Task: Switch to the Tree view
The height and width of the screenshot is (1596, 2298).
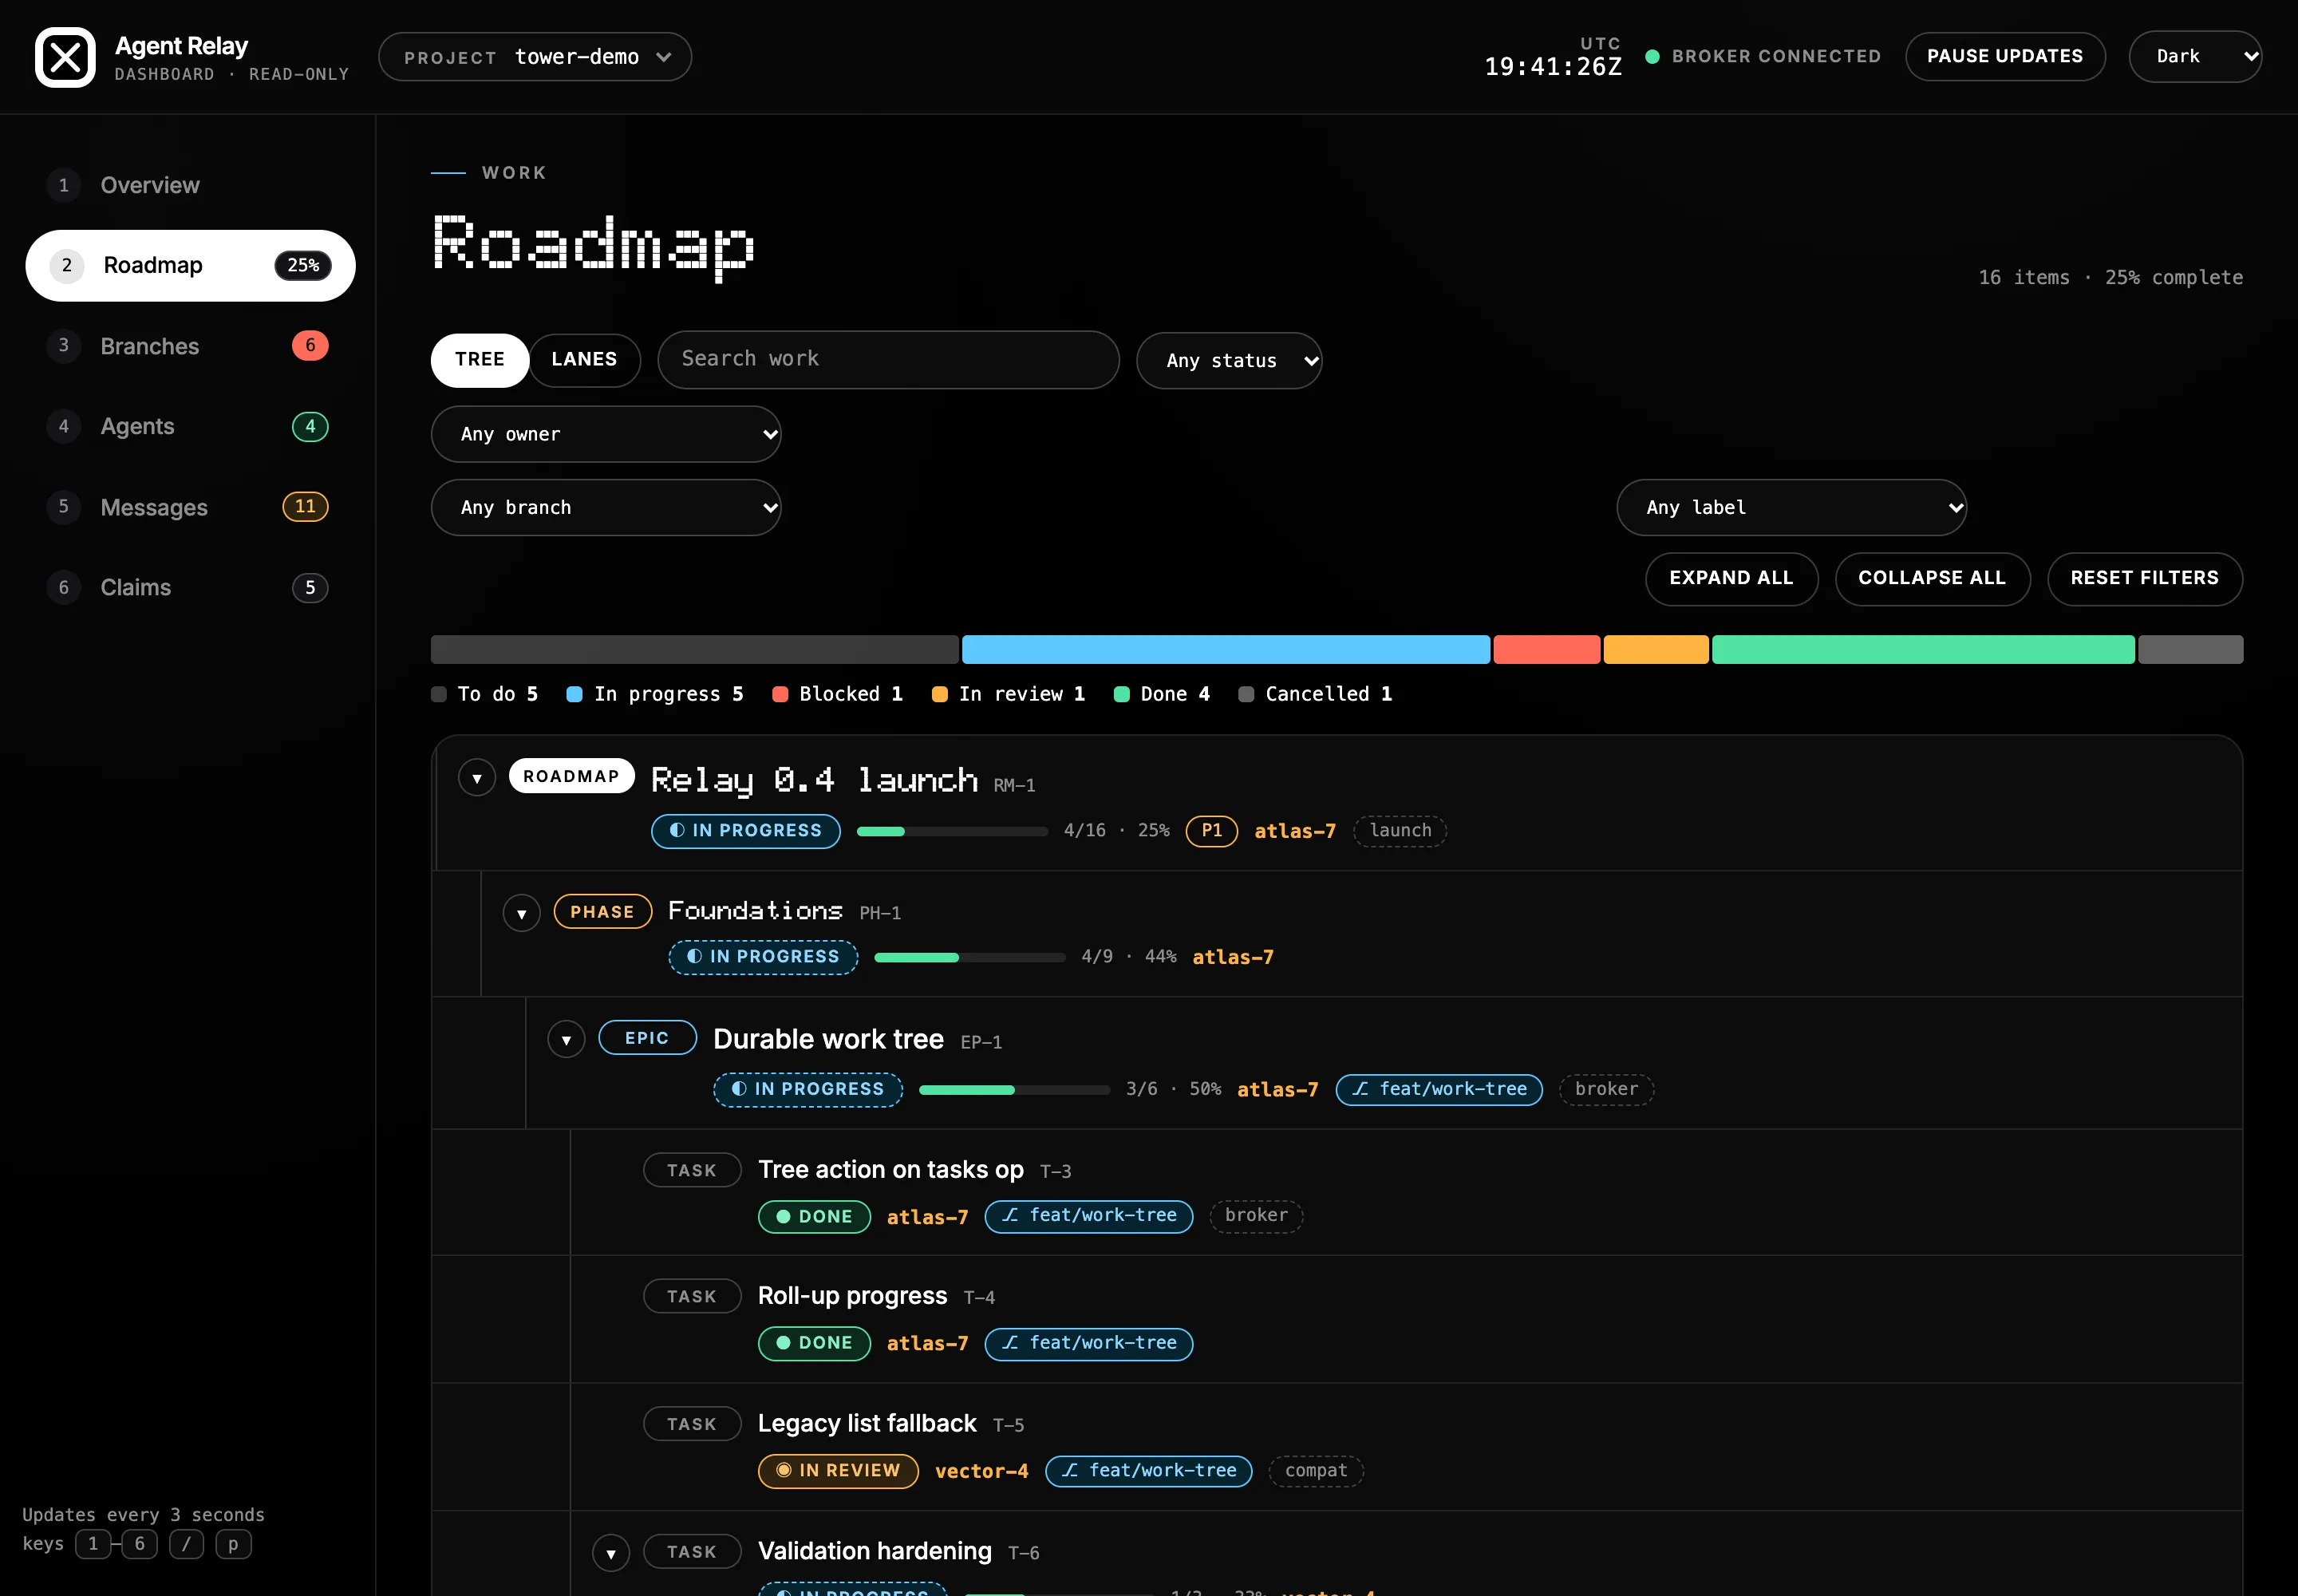Action: coord(480,359)
